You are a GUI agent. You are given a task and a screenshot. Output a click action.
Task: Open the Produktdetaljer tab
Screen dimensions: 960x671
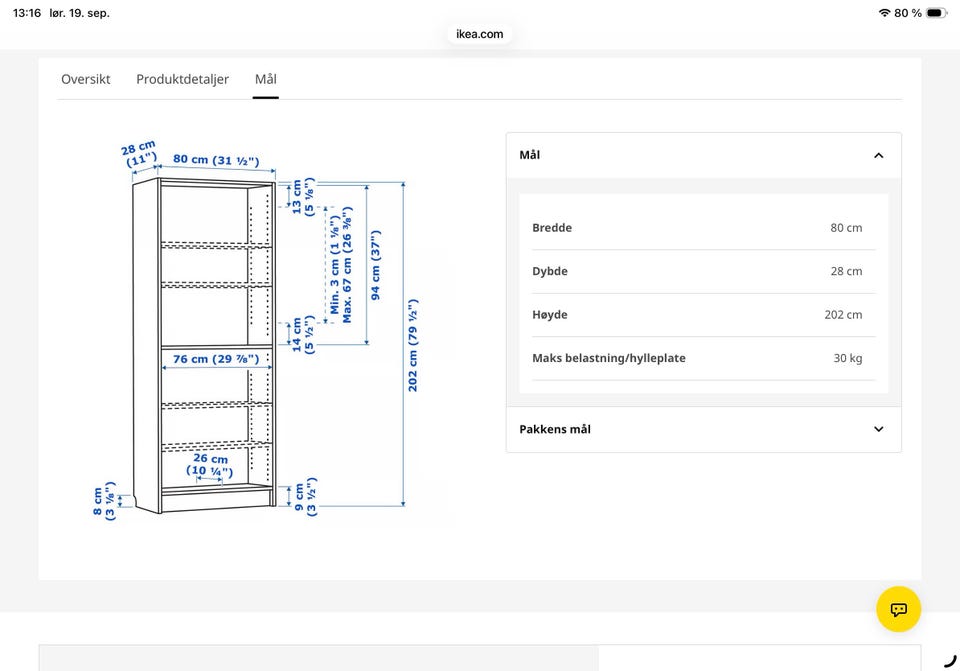coord(182,79)
